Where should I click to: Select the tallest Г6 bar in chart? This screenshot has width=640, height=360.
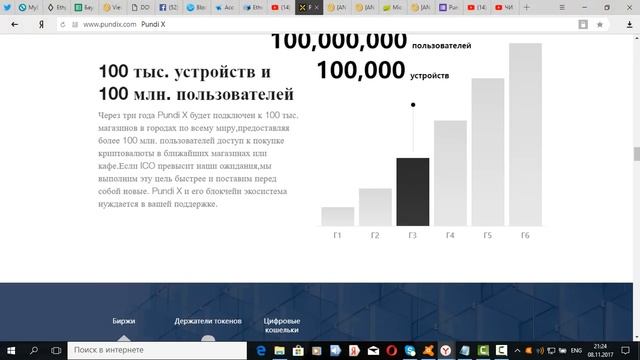coord(525,134)
